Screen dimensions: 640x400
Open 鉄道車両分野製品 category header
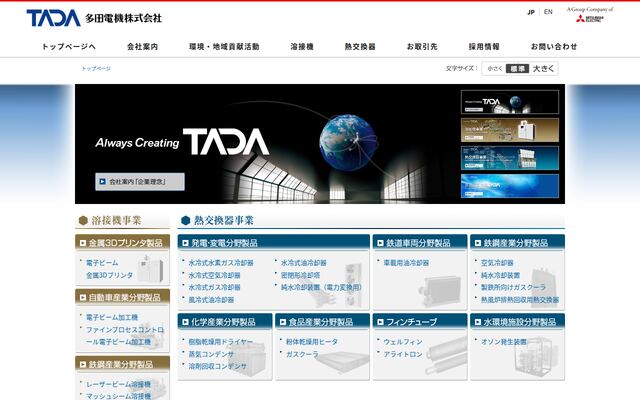click(x=420, y=242)
